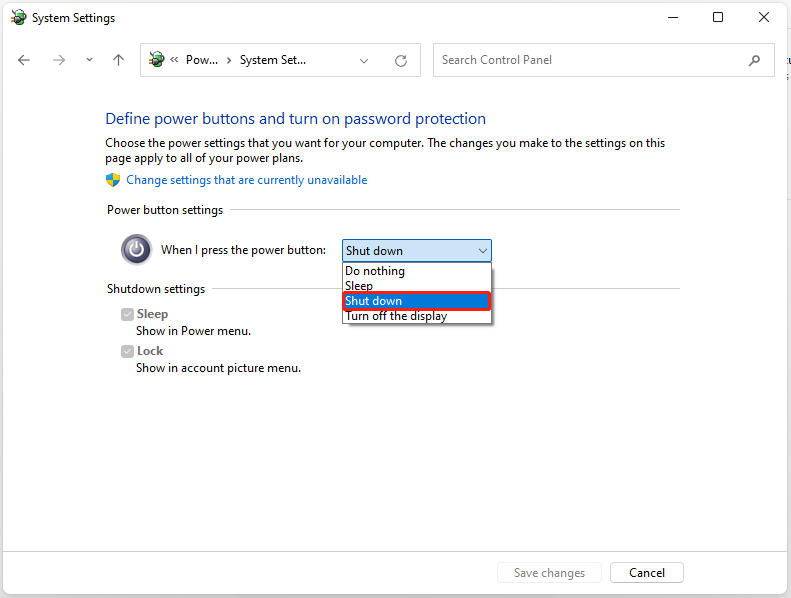
Task: Go up one level with the up arrow
Action: [118, 61]
